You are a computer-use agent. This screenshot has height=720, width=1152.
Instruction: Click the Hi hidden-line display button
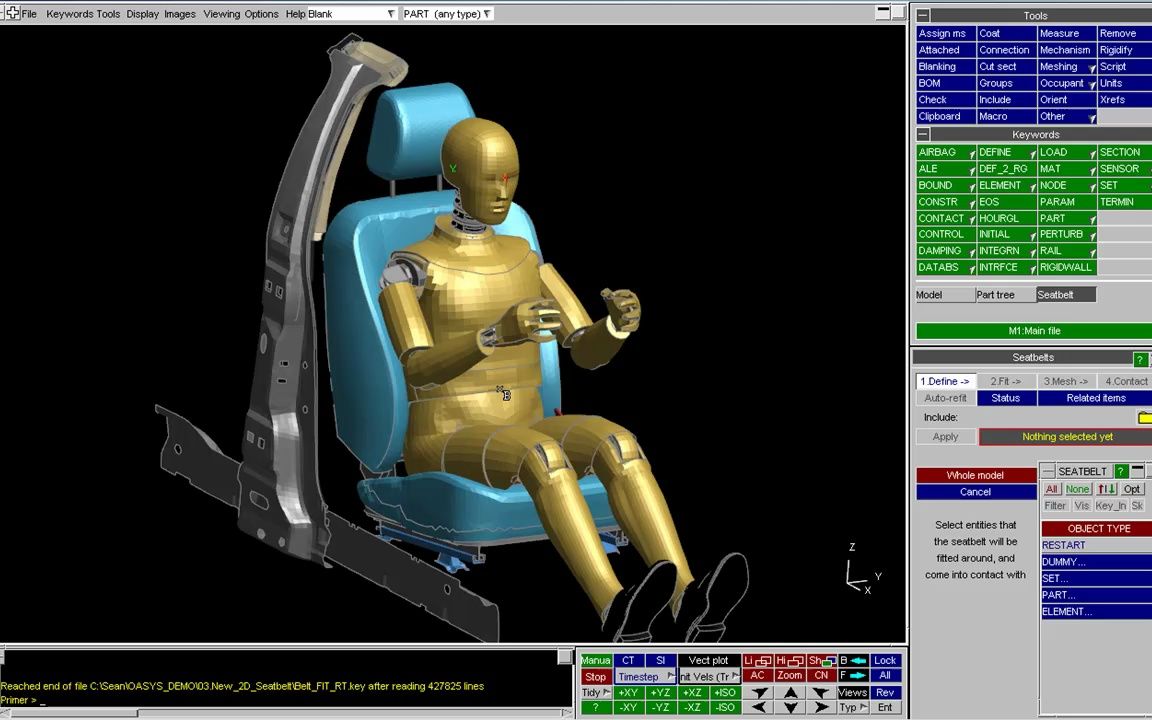[789, 660]
